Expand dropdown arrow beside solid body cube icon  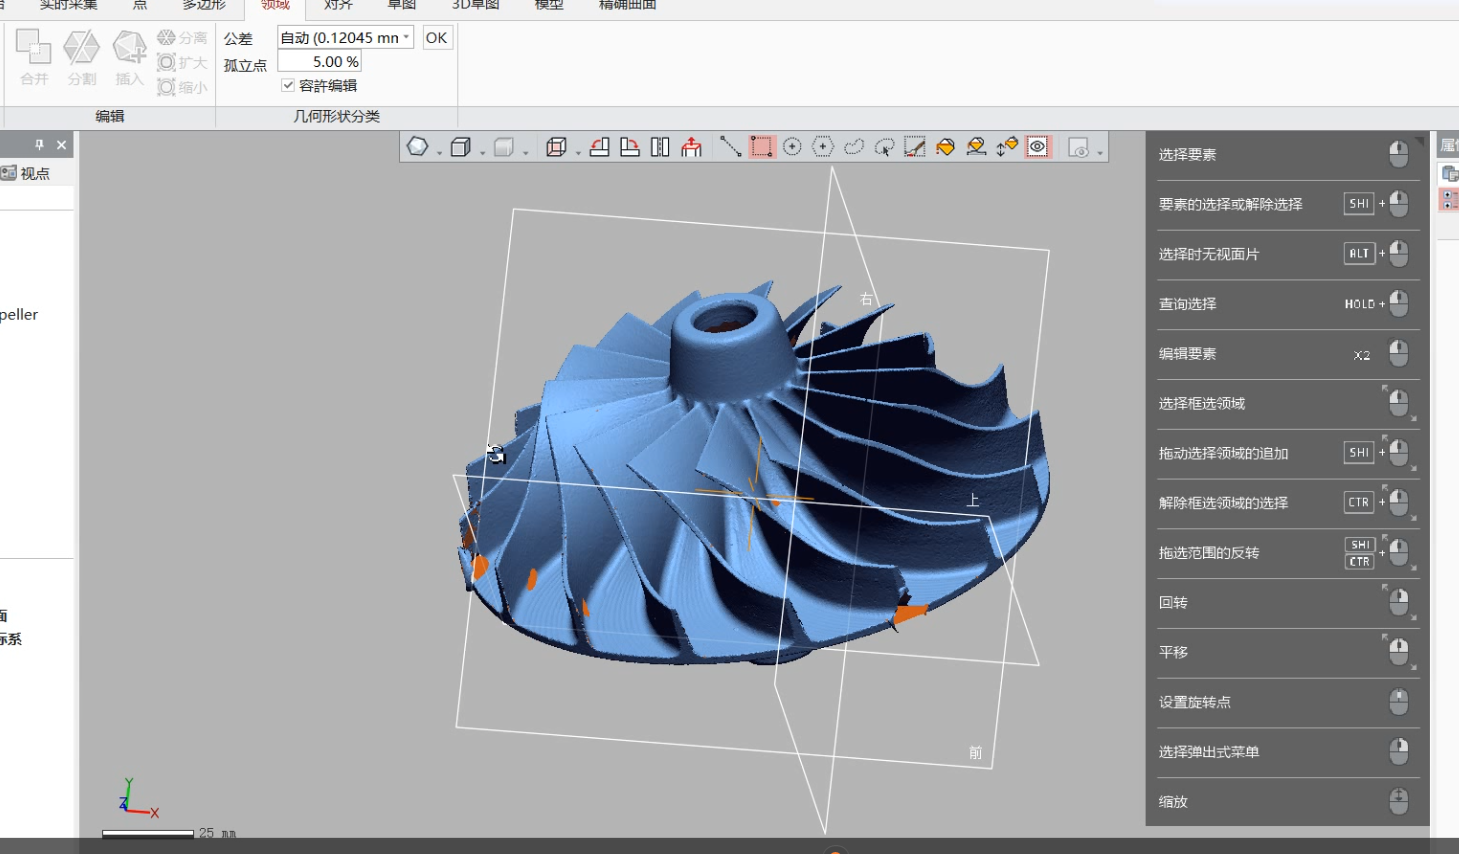(x=482, y=151)
